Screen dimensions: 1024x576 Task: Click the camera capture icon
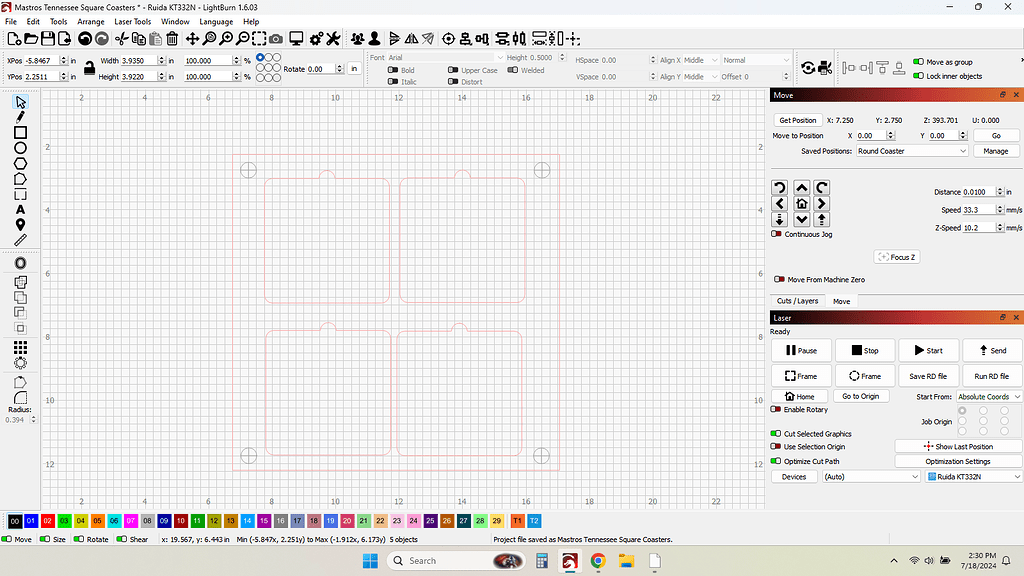point(276,39)
